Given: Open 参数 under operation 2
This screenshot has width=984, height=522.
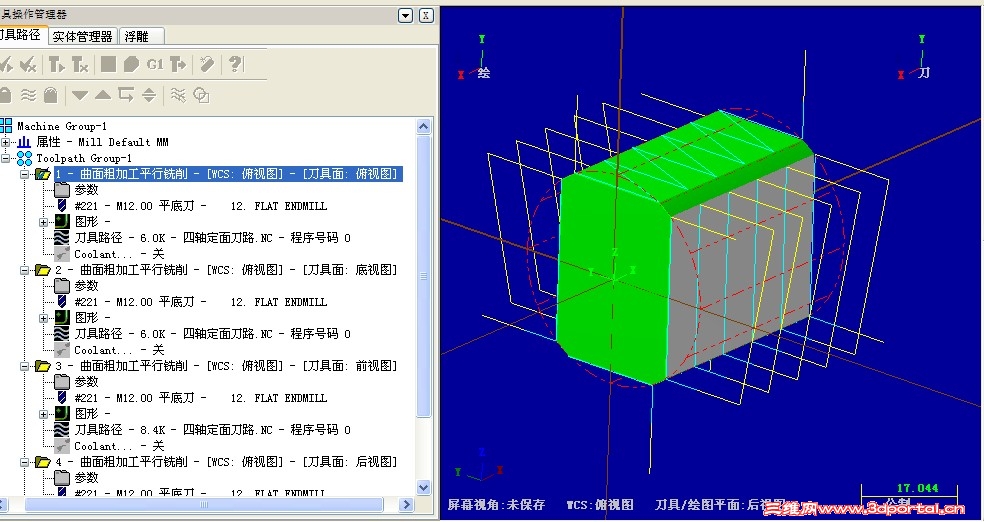Looking at the screenshot, I should tap(87, 286).
